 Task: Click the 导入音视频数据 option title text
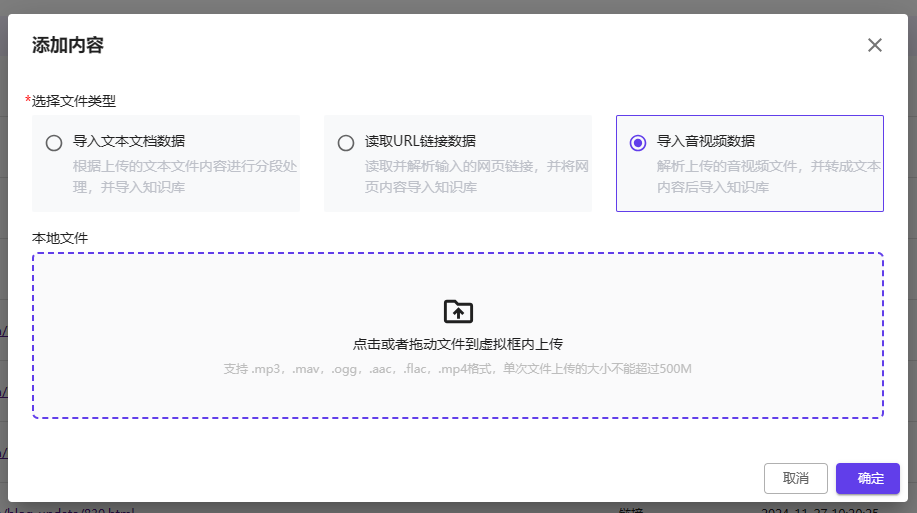[706, 141]
